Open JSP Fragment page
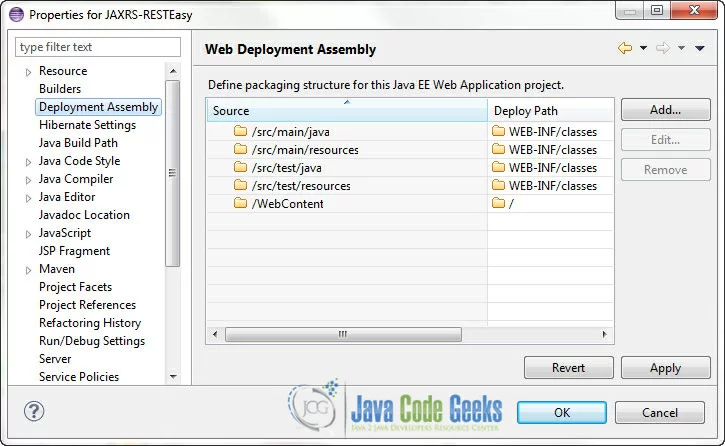Viewport: 725px width, 446px height. click(x=74, y=251)
